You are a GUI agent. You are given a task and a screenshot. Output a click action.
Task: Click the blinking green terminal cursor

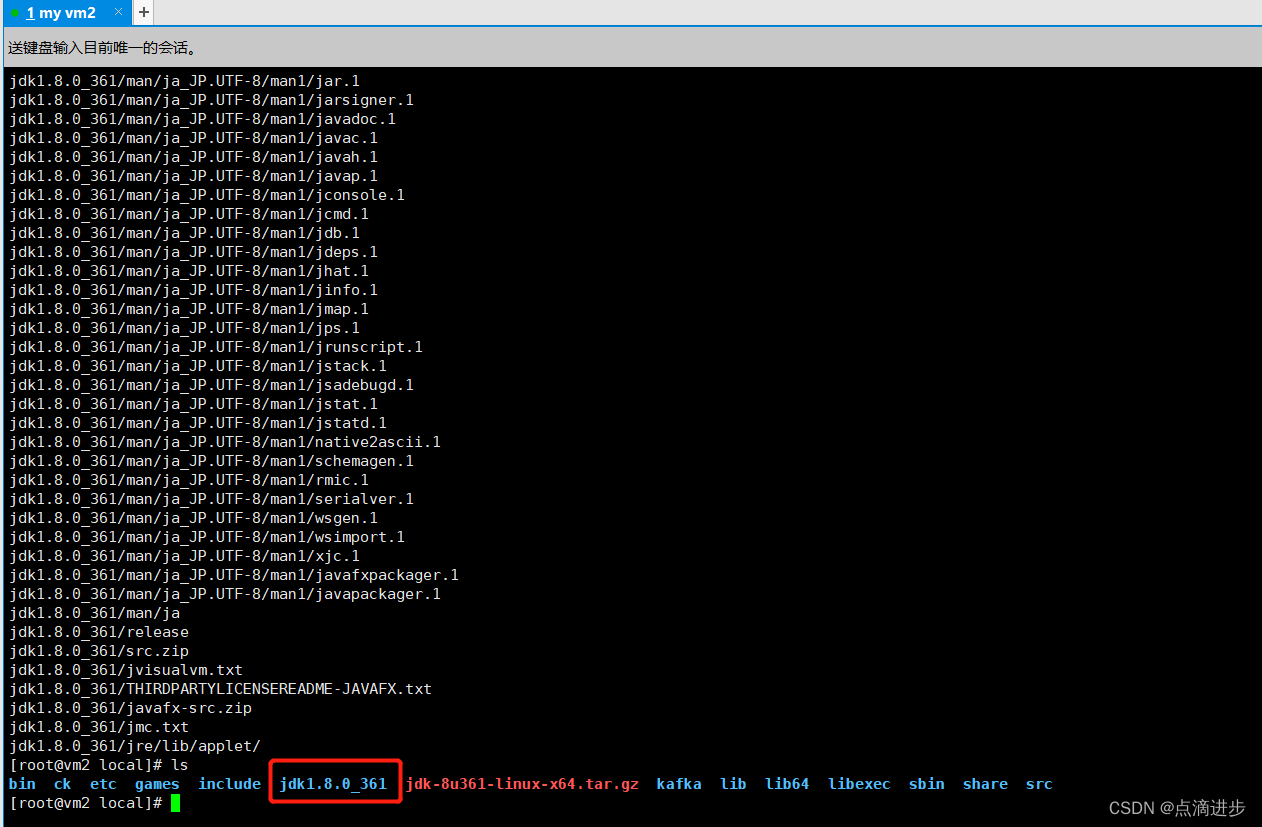coord(174,802)
